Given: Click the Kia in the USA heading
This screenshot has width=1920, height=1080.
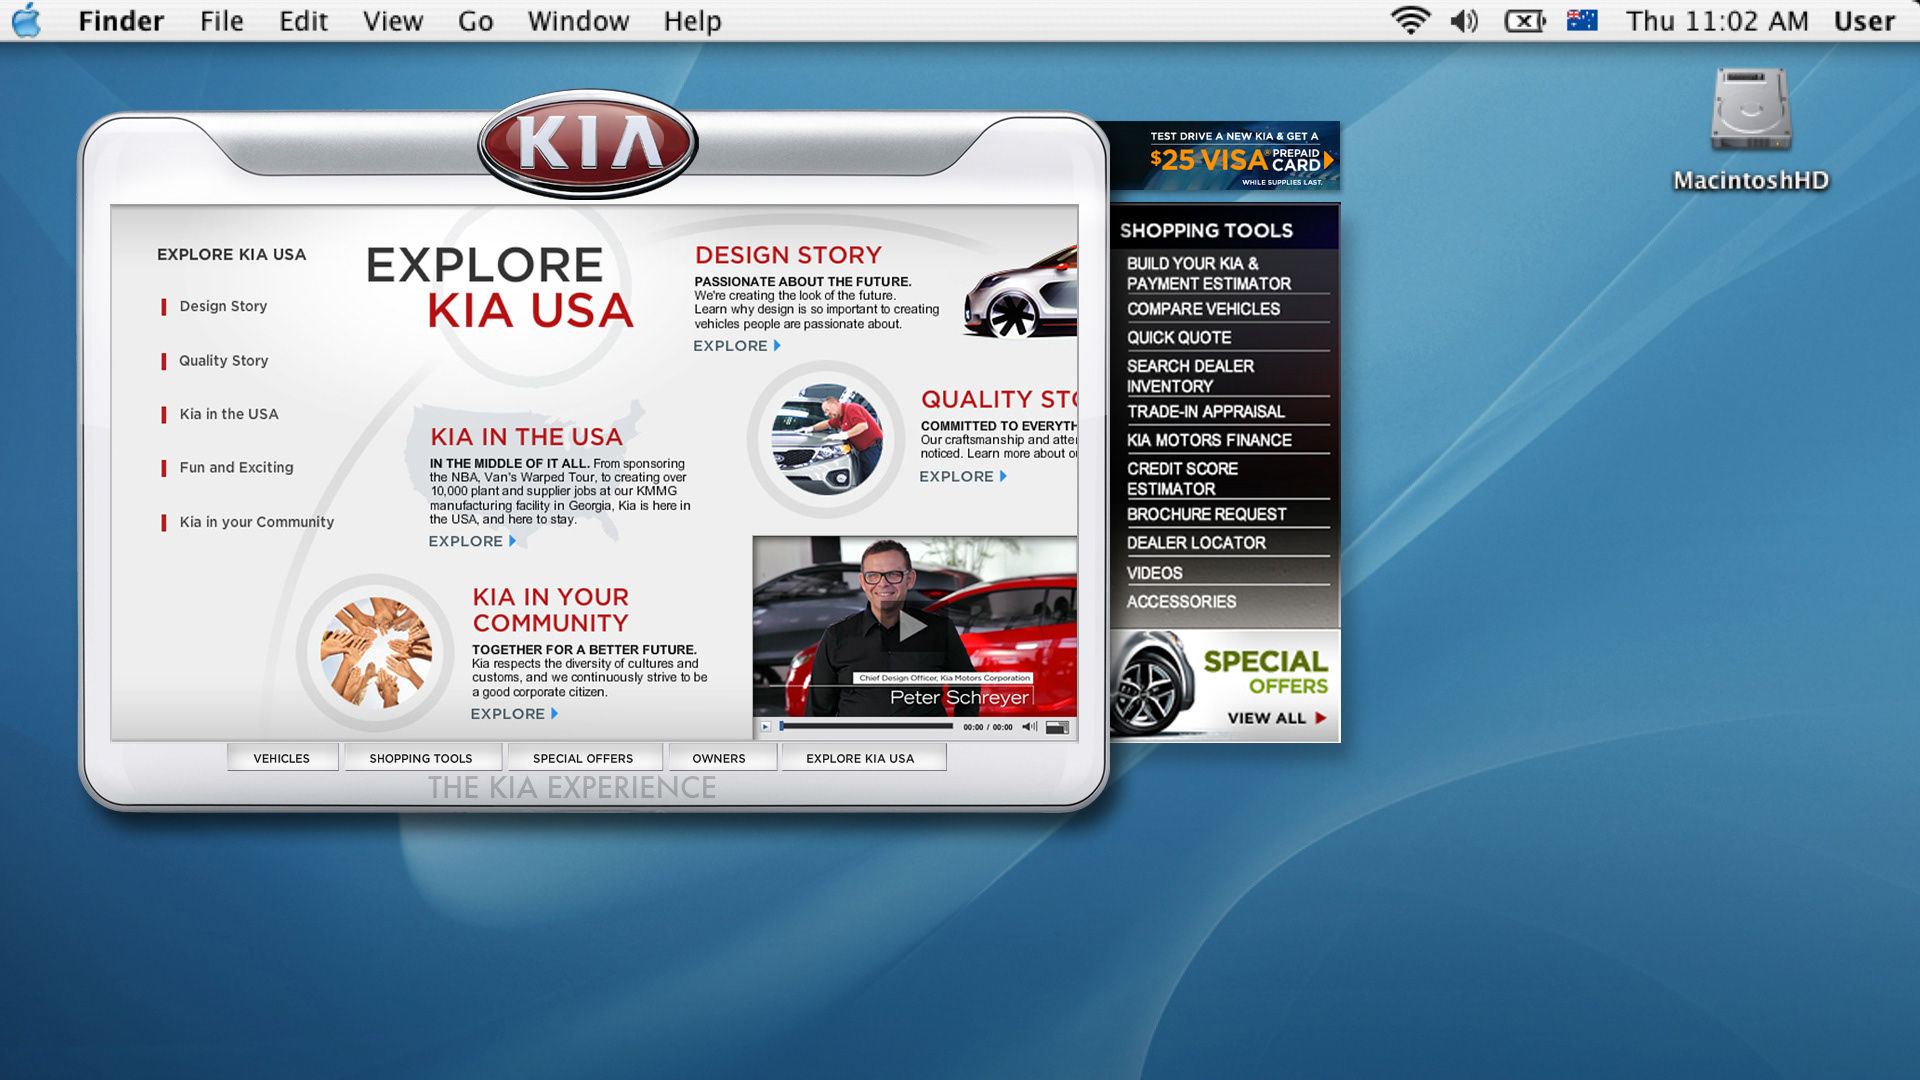Looking at the screenshot, I should pos(526,437).
